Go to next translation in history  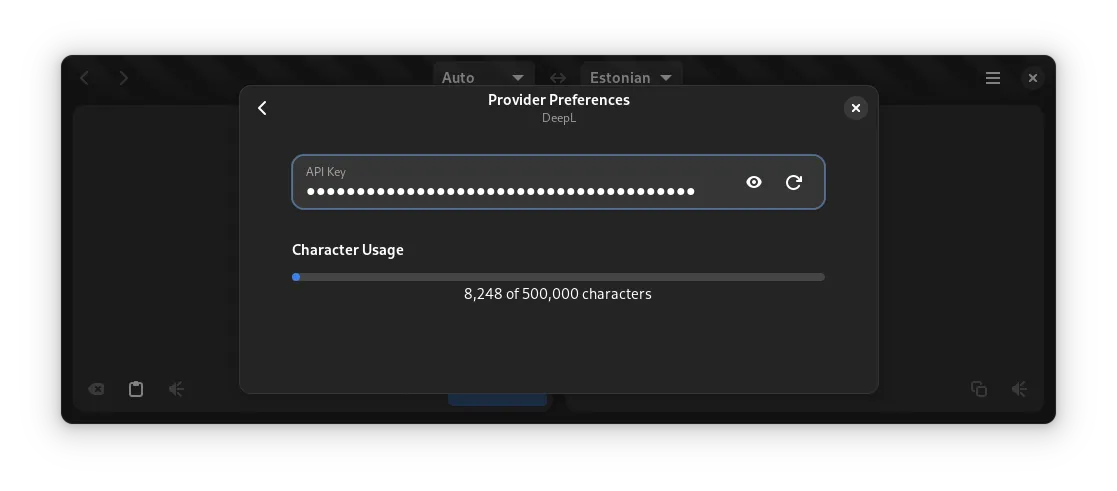[124, 78]
